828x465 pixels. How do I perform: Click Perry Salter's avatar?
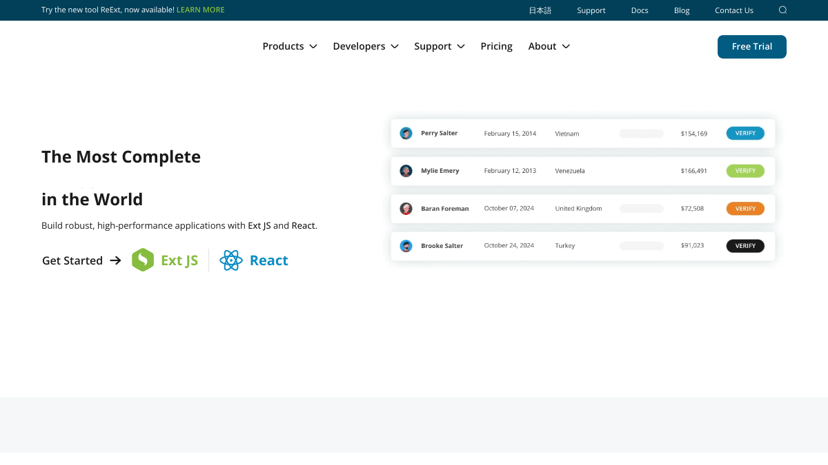(x=406, y=133)
